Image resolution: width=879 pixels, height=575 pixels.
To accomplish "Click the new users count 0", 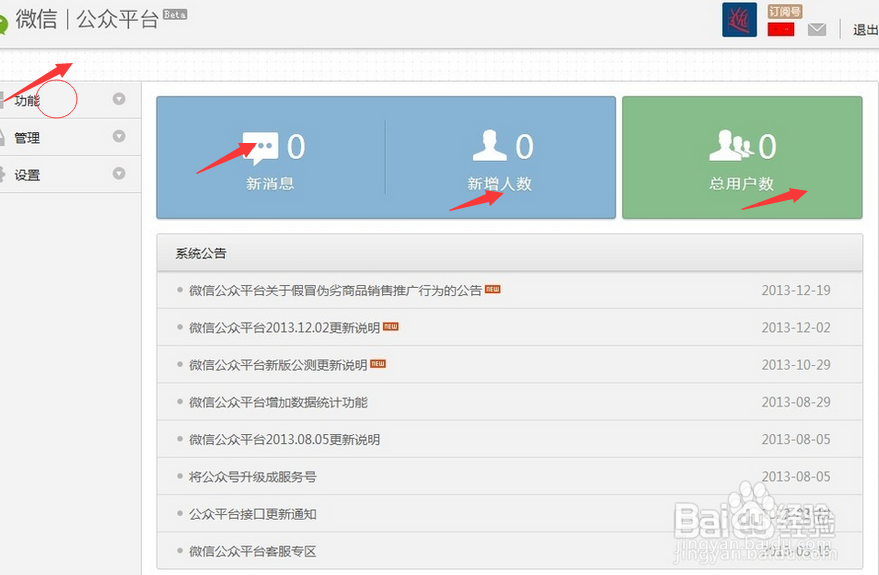I will tap(524, 147).
